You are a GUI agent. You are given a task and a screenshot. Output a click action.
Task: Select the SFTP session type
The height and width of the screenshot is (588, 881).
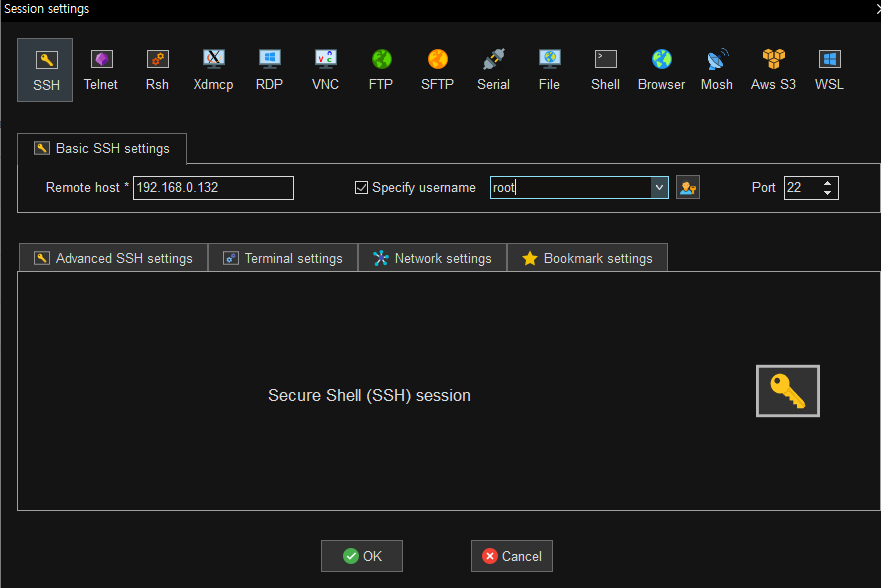(x=437, y=70)
